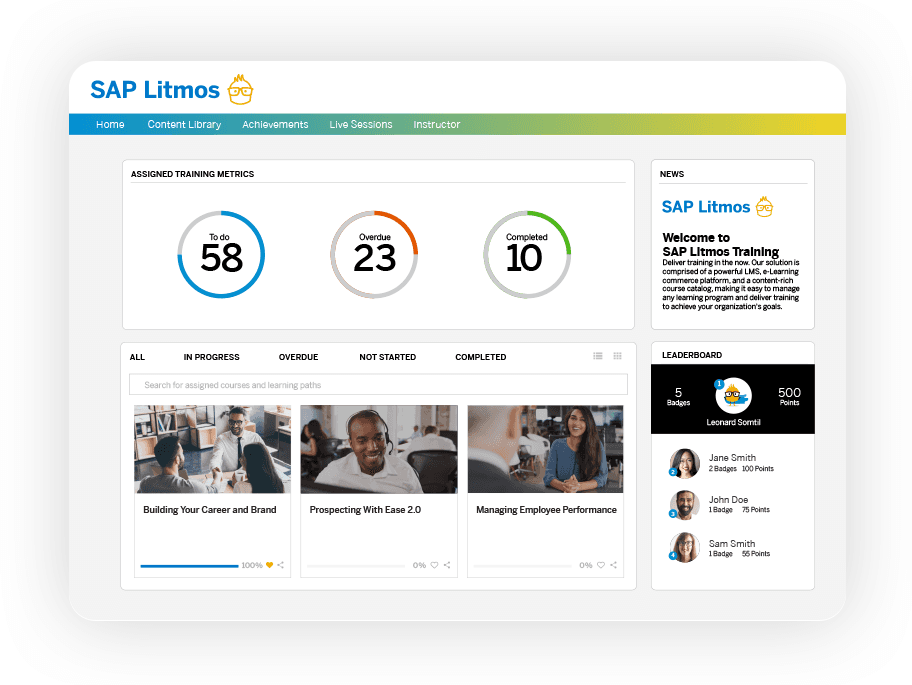Go to the Achievements page
912x685 pixels.
[275, 125]
